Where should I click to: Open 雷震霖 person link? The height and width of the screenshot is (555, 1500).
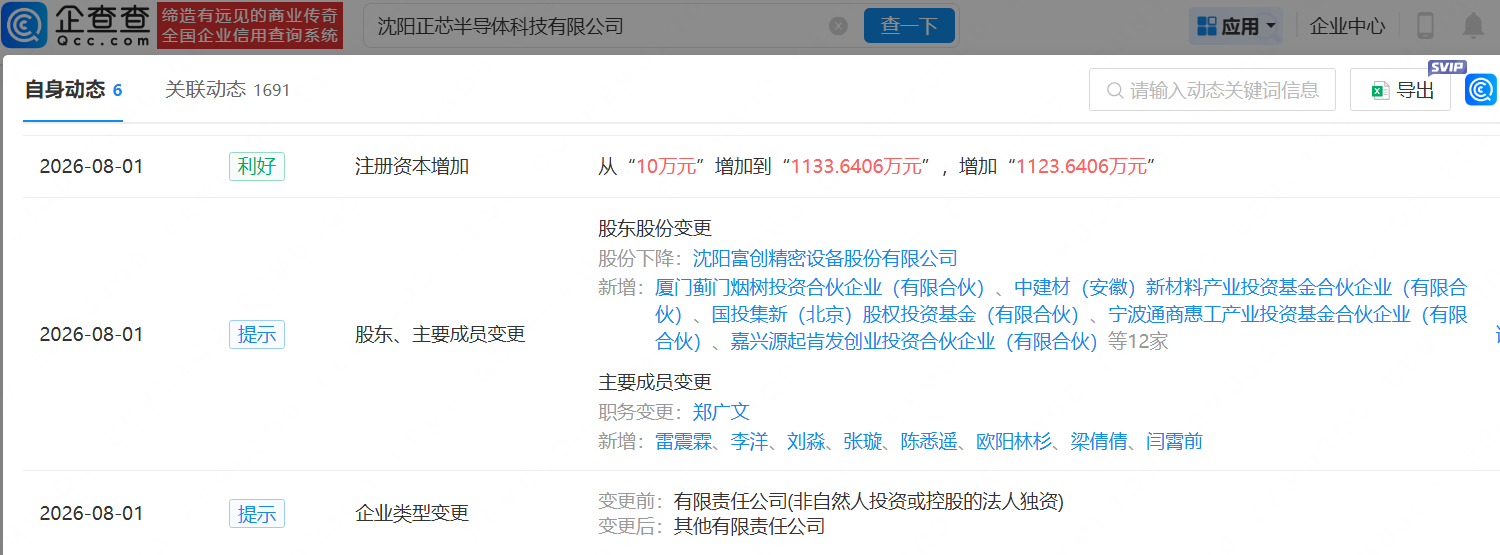point(683,441)
